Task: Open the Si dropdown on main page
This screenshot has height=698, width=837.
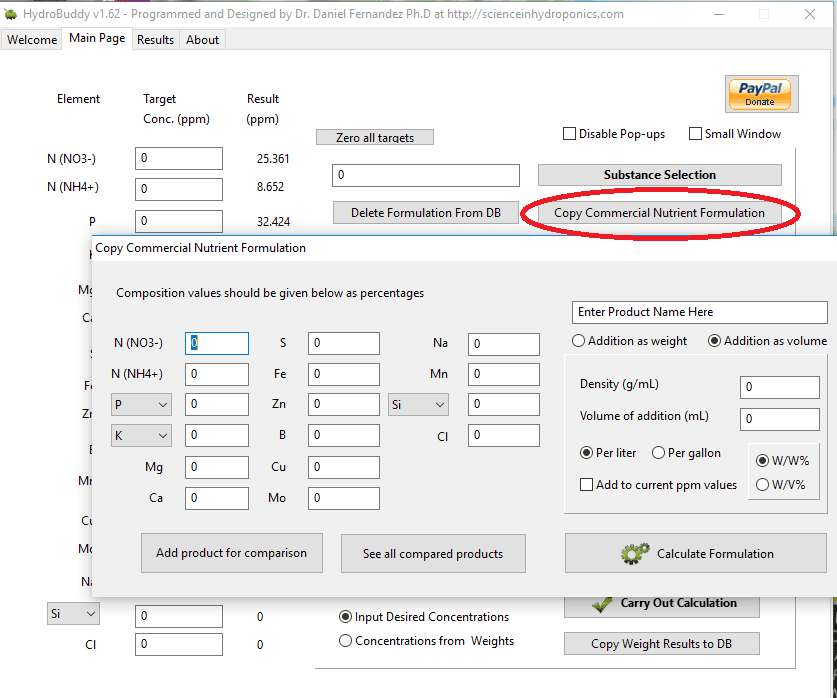Action: [73, 614]
